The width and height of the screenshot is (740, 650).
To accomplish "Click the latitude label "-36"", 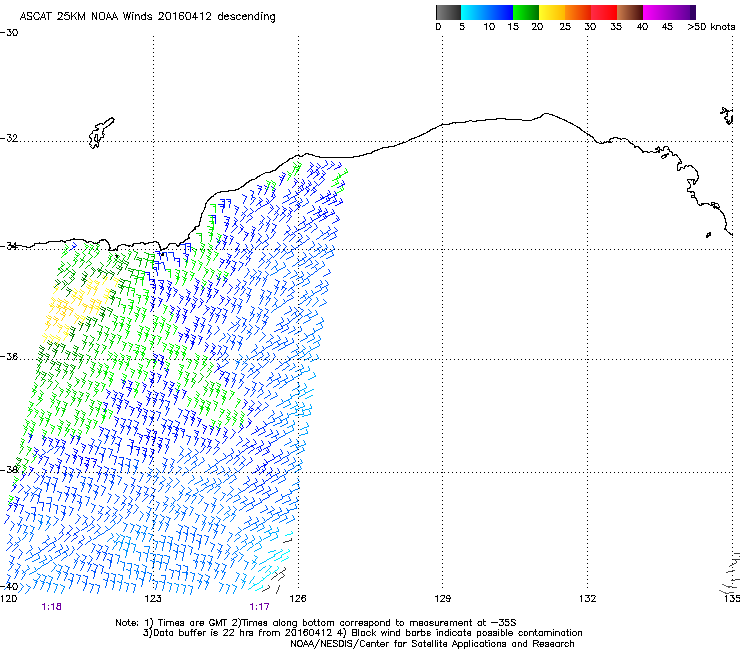I will (9, 356).
